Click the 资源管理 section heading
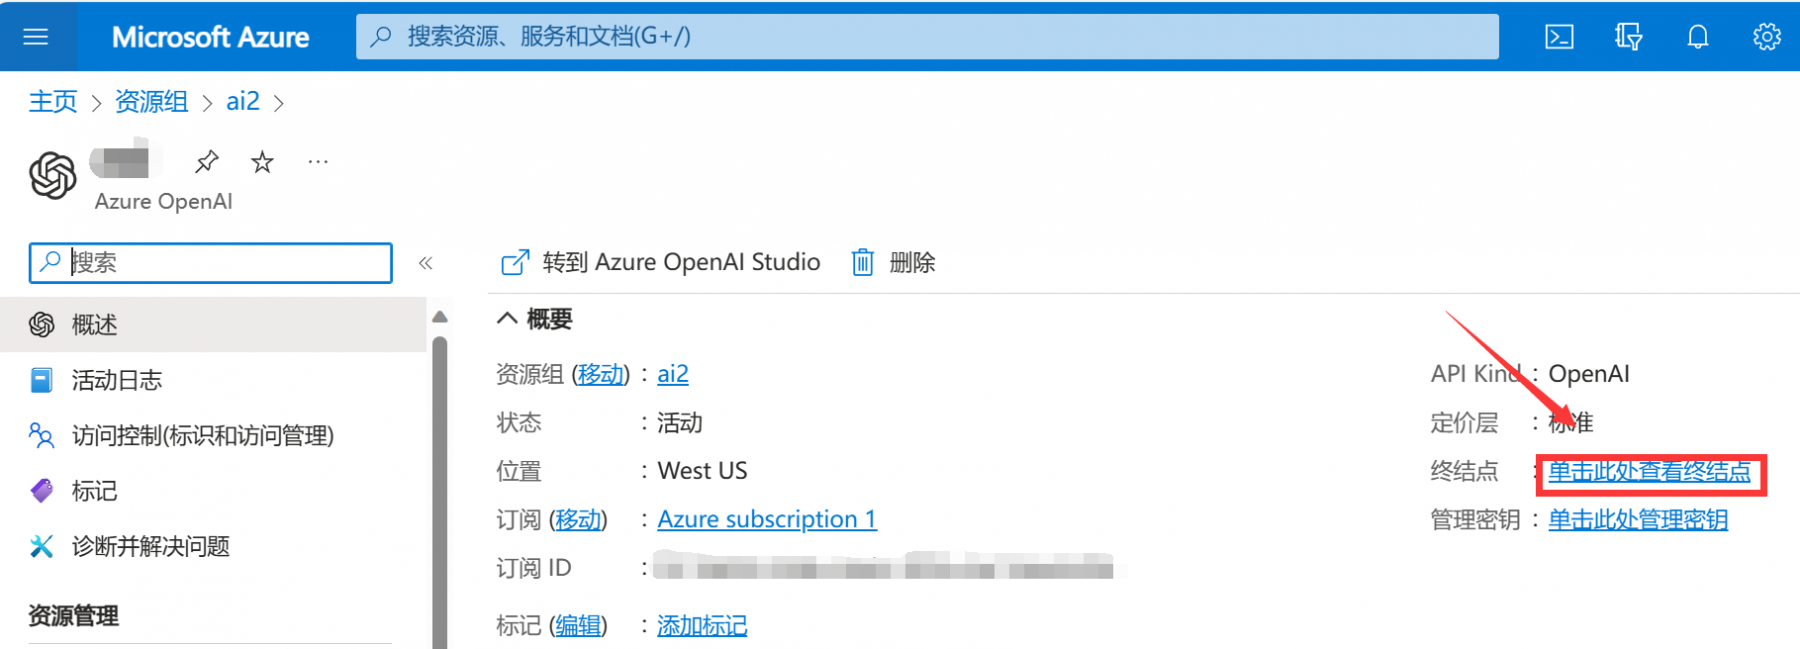This screenshot has height=649, width=1800. click(74, 615)
